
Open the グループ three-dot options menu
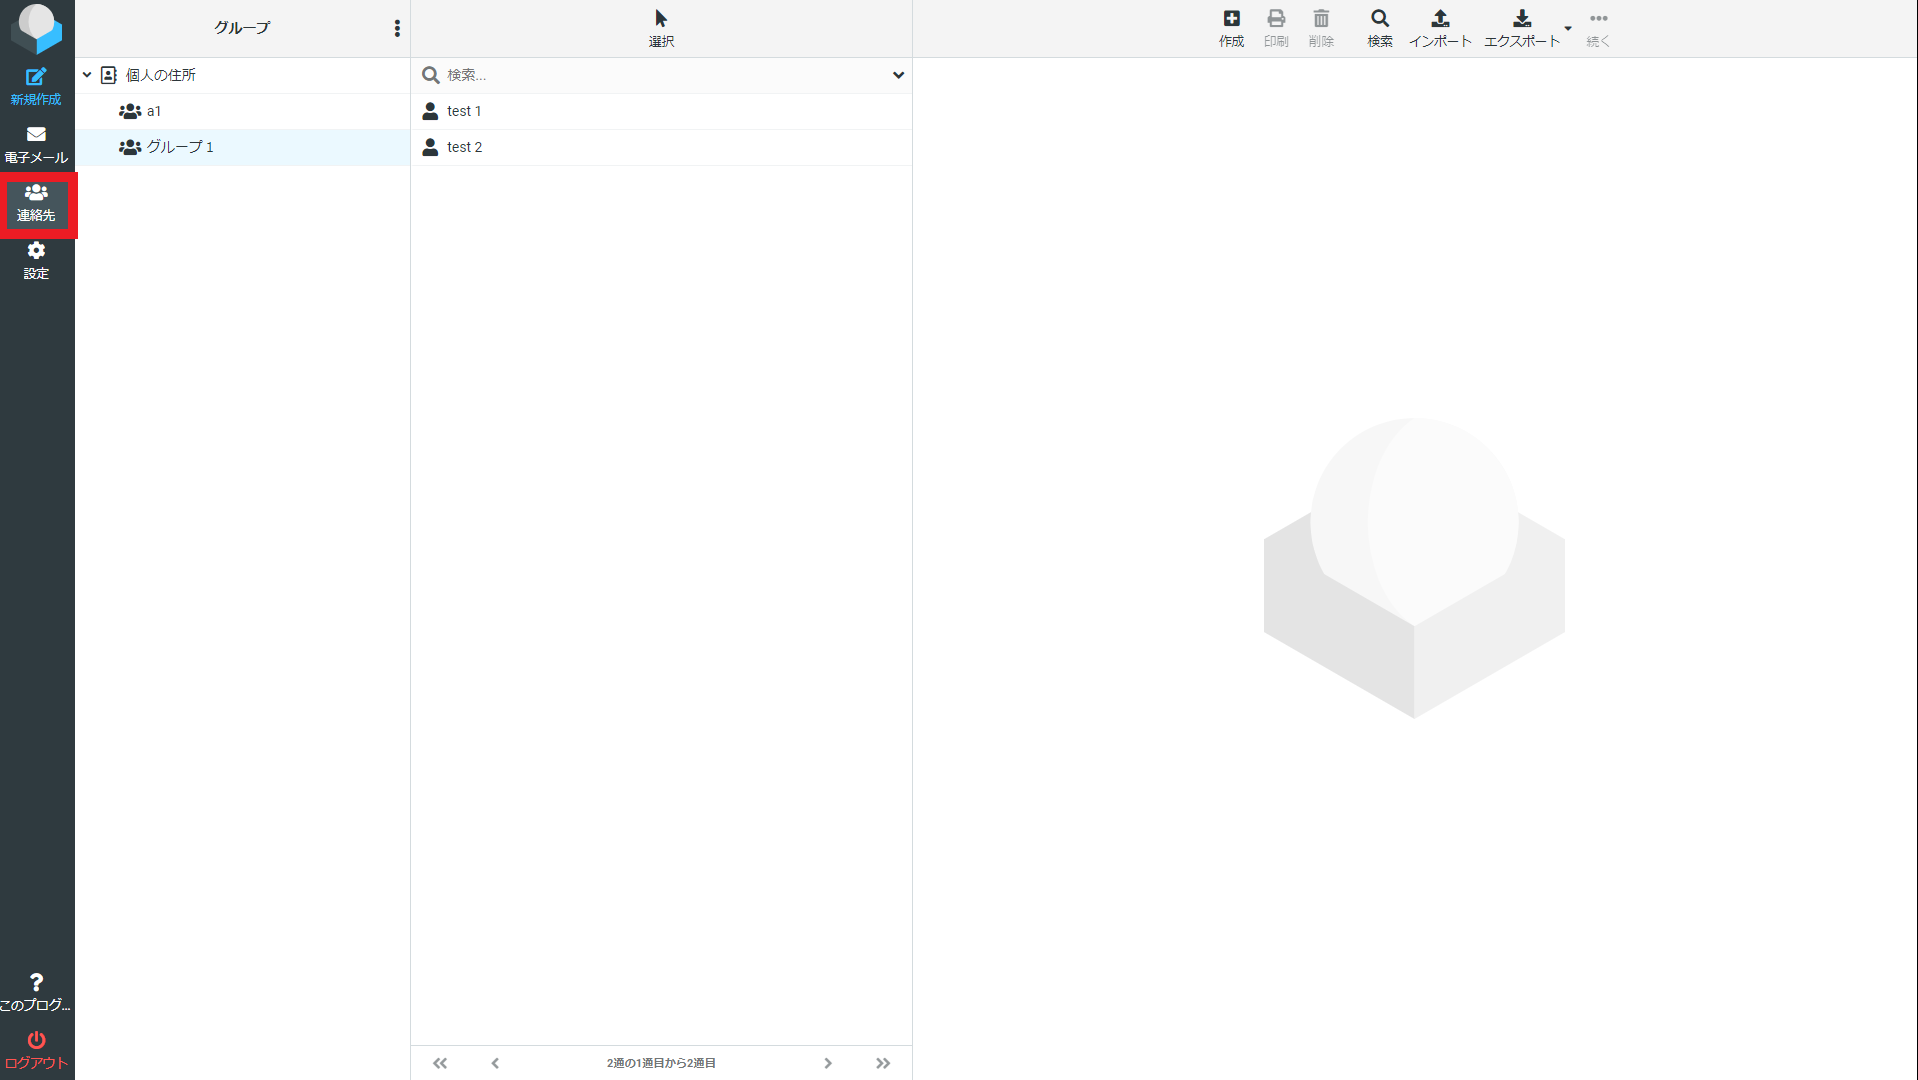(397, 28)
